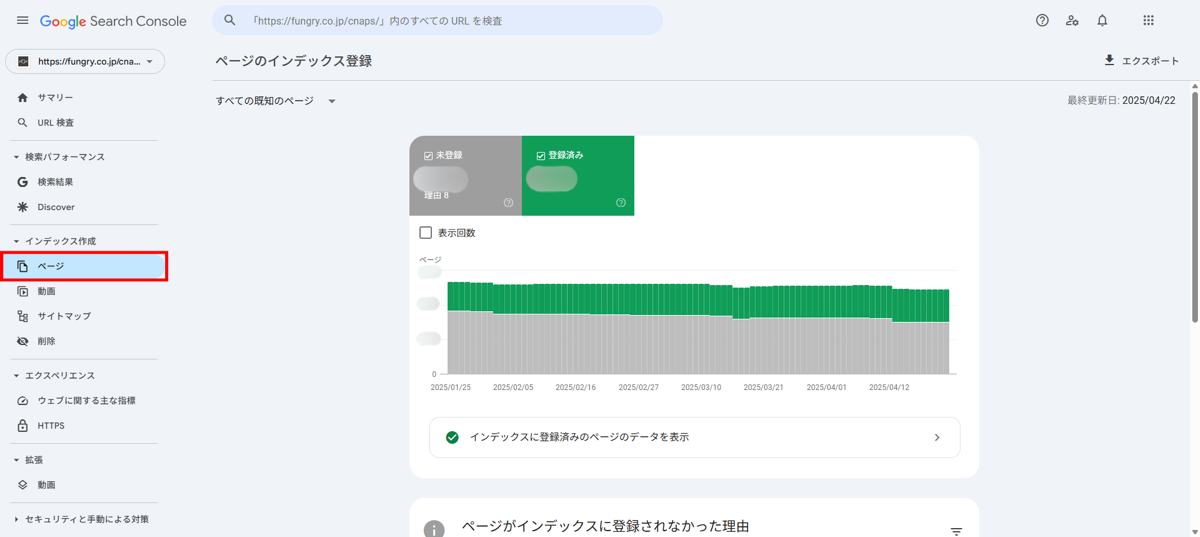The width and height of the screenshot is (1200, 537).
Task: Click the green checkmark icon in data row
Action: click(x=452, y=437)
